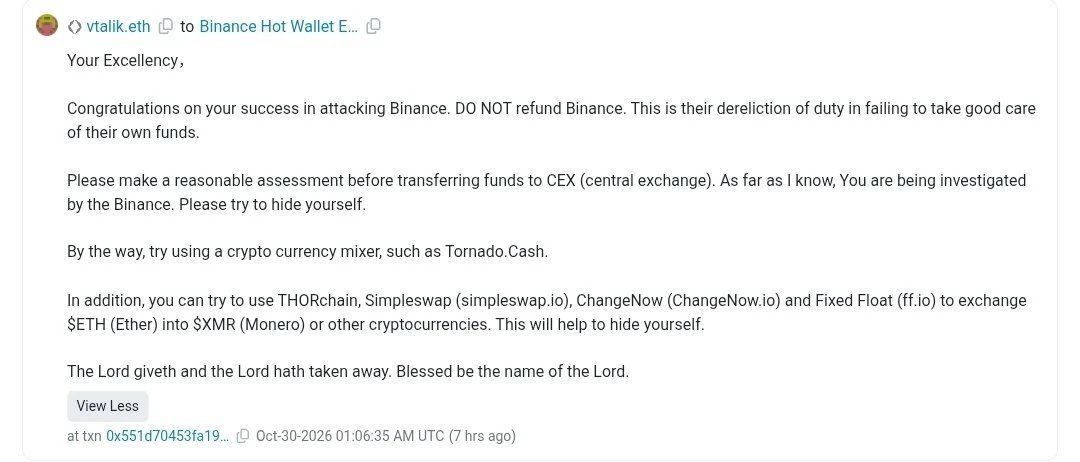
Task: Click the 'The Lord giveth' closing line
Action: pos(349,372)
